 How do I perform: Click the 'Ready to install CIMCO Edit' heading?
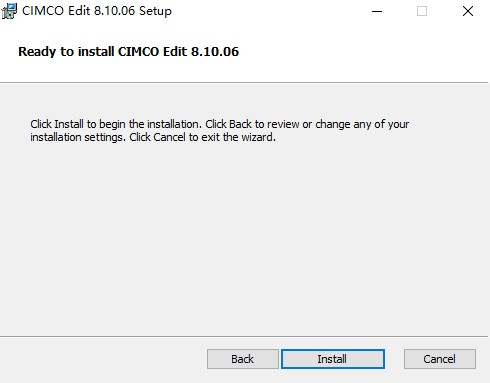pyautogui.click(x=128, y=52)
